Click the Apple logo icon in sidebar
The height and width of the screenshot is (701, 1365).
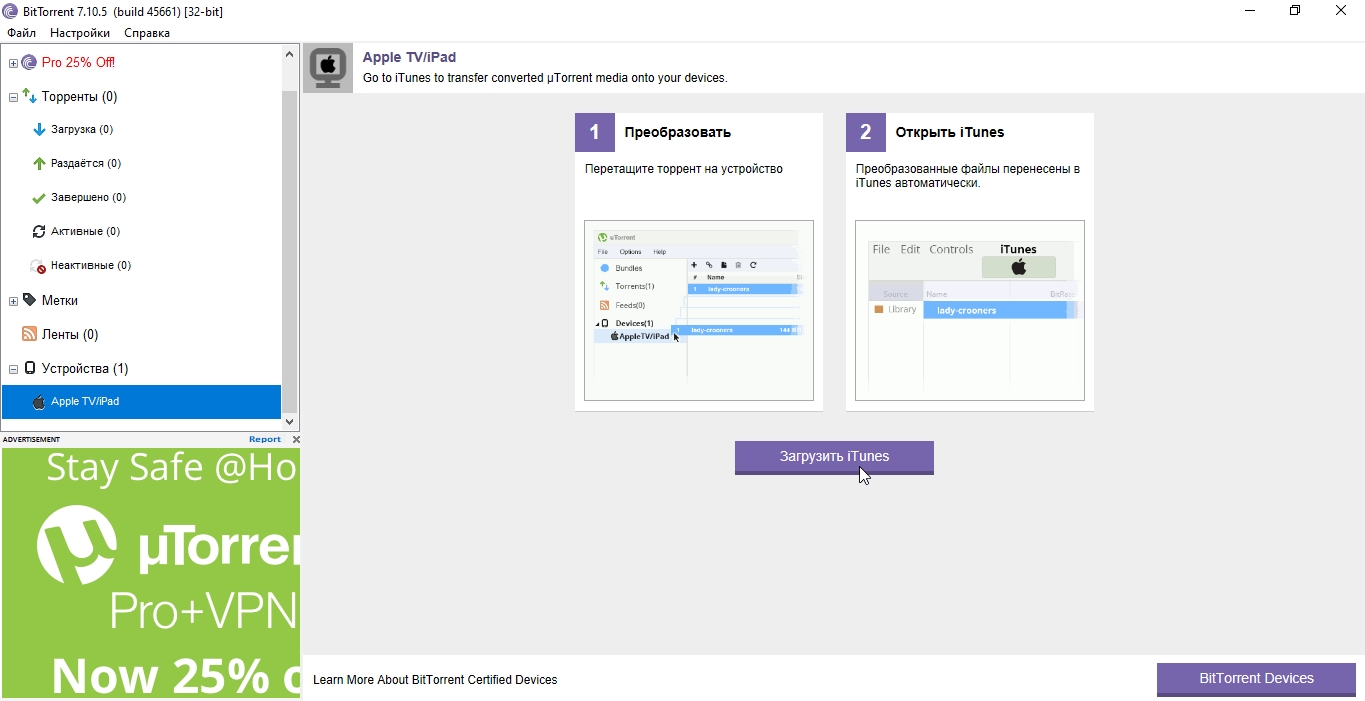39,402
